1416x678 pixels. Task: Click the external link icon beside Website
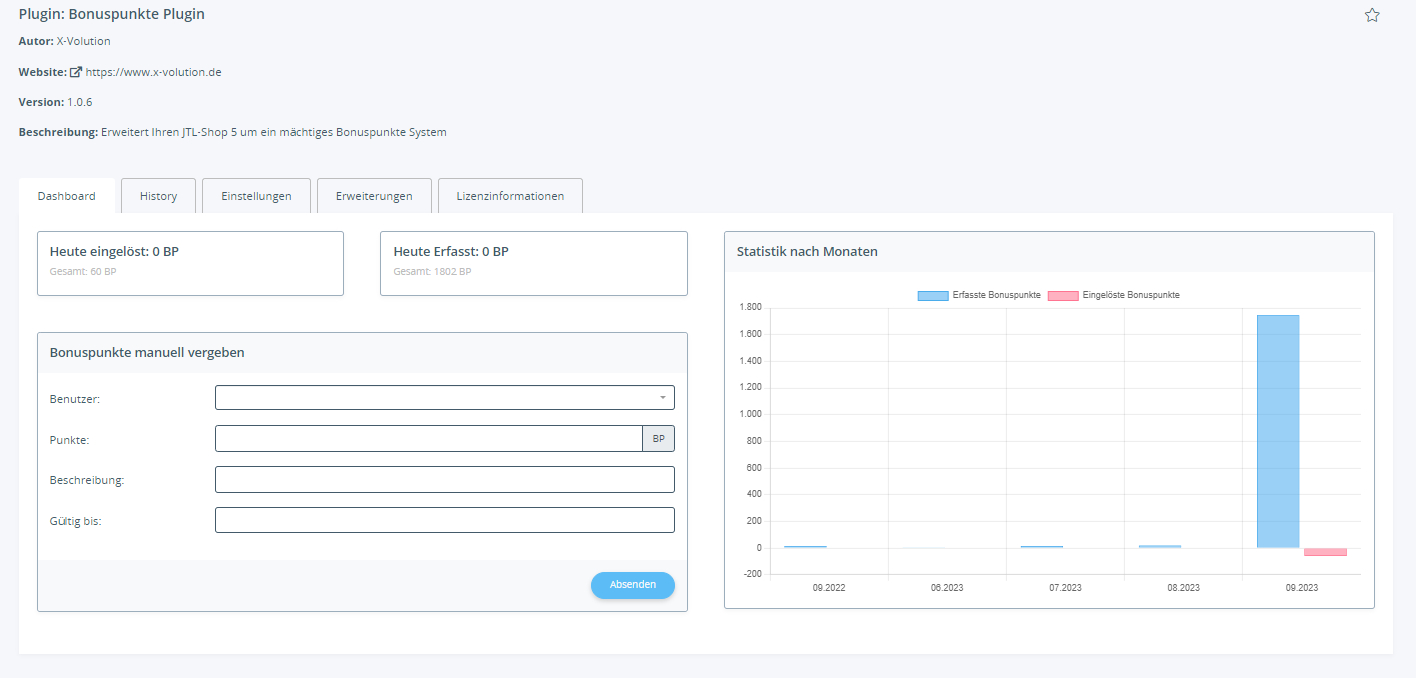coord(75,72)
